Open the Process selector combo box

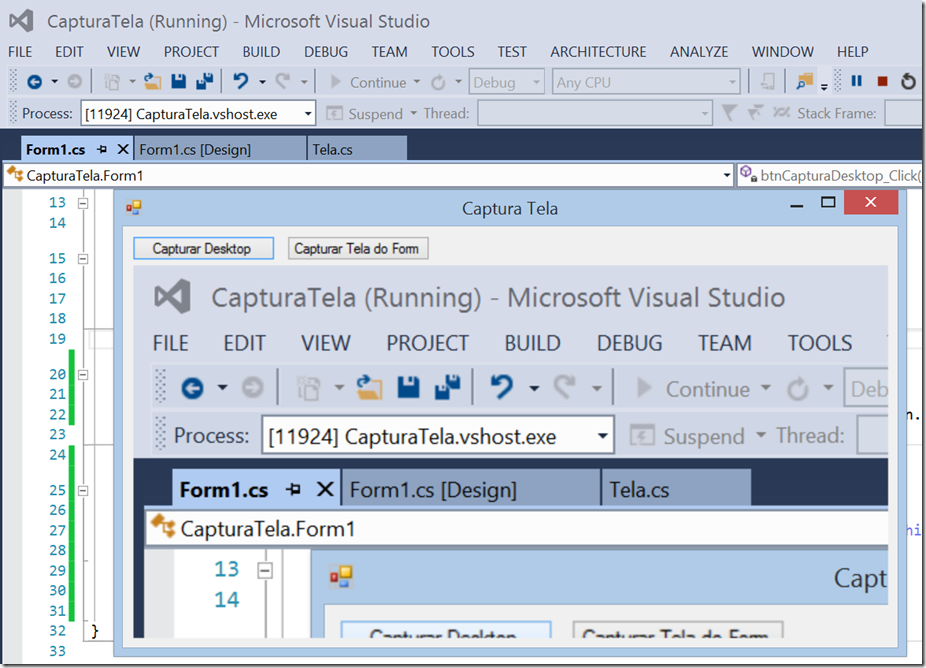tap(198, 114)
